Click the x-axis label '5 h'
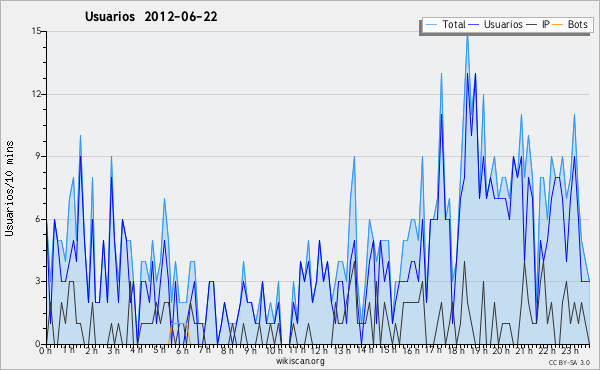 [159, 350]
